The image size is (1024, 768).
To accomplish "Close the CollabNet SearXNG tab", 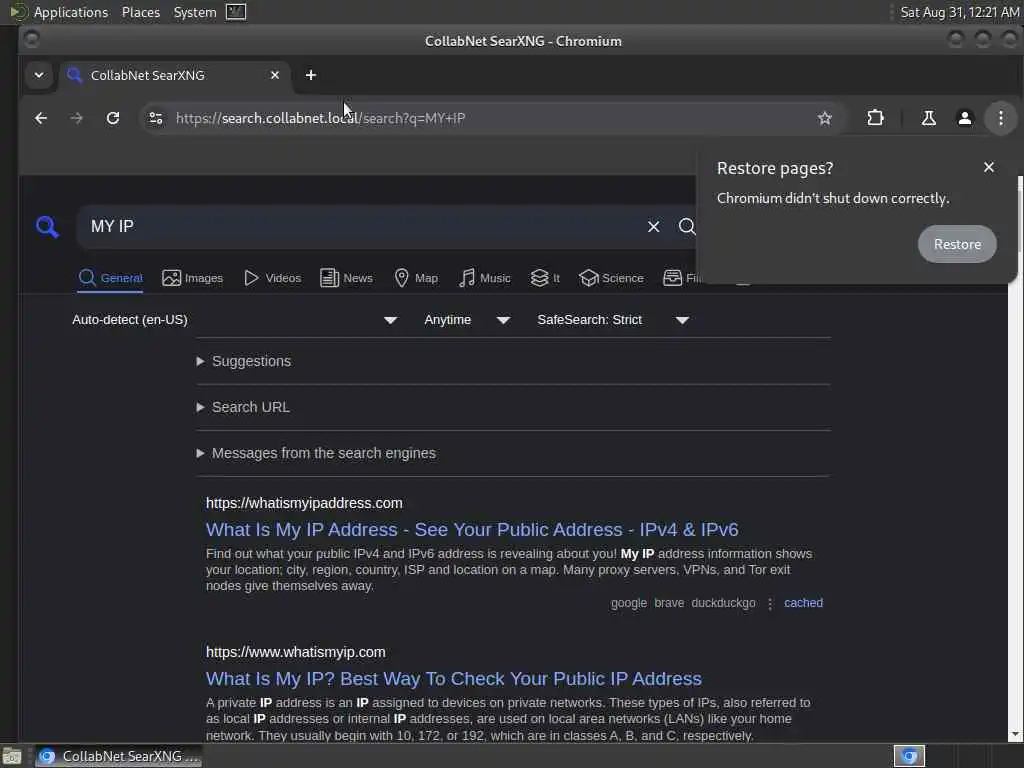I will [x=275, y=75].
